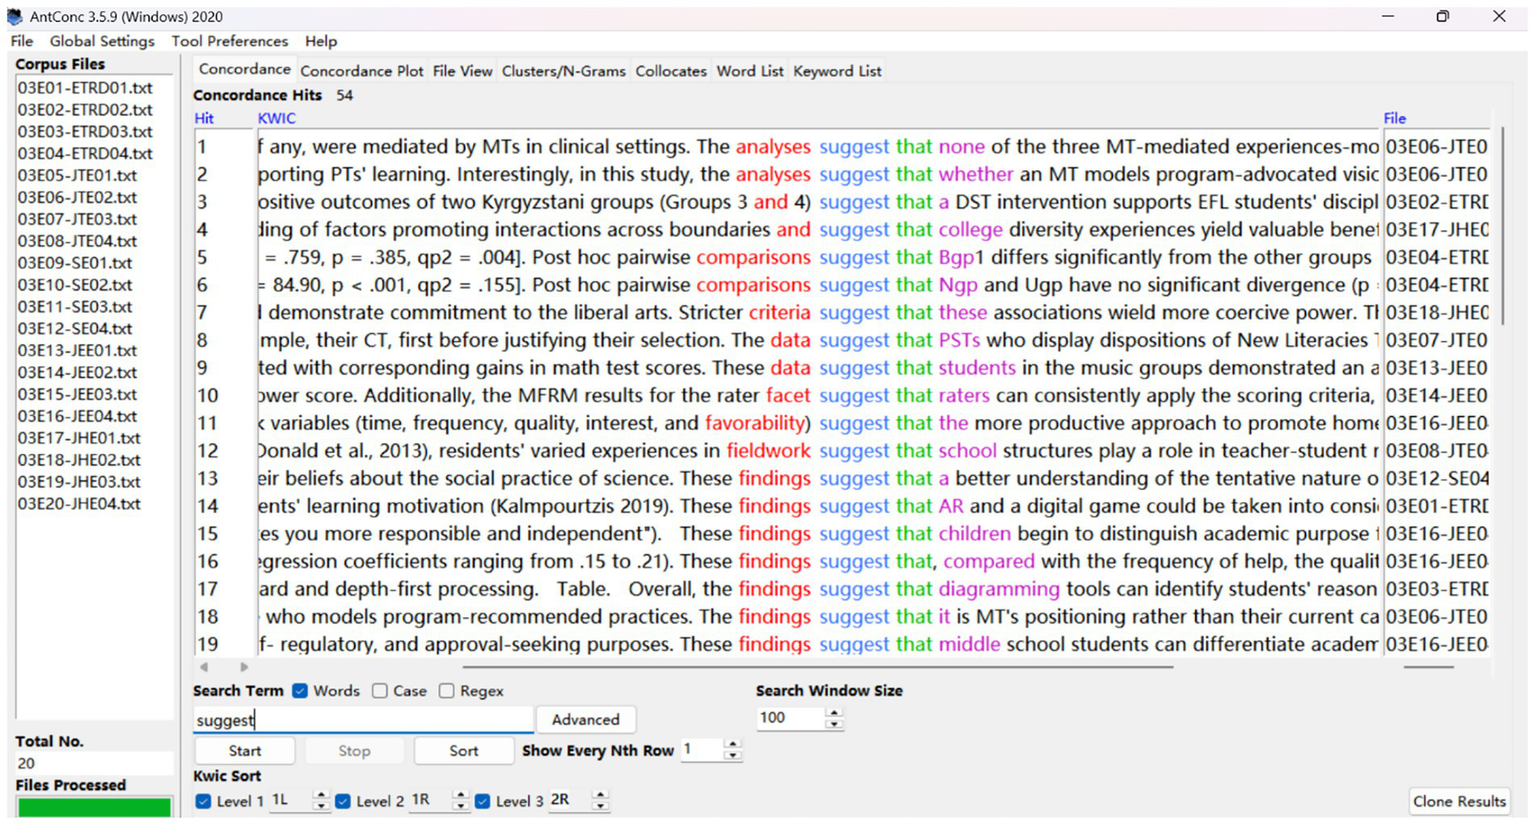Disable the Level 2 Kwic sort
The height and width of the screenshot is (825, 1535).
tap(344, 800)
